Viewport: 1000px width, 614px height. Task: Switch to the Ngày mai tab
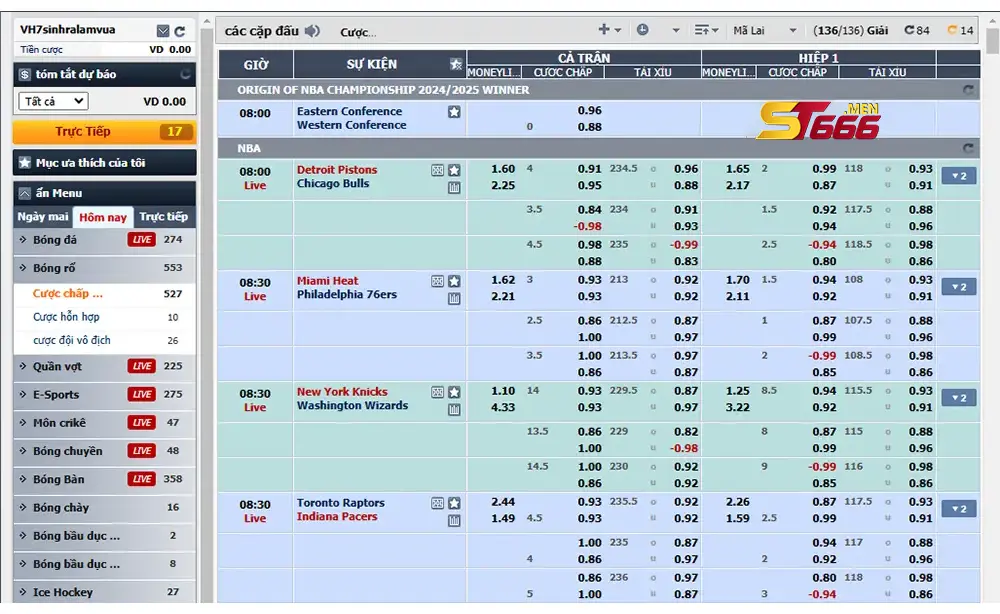[x=43, y=217]
